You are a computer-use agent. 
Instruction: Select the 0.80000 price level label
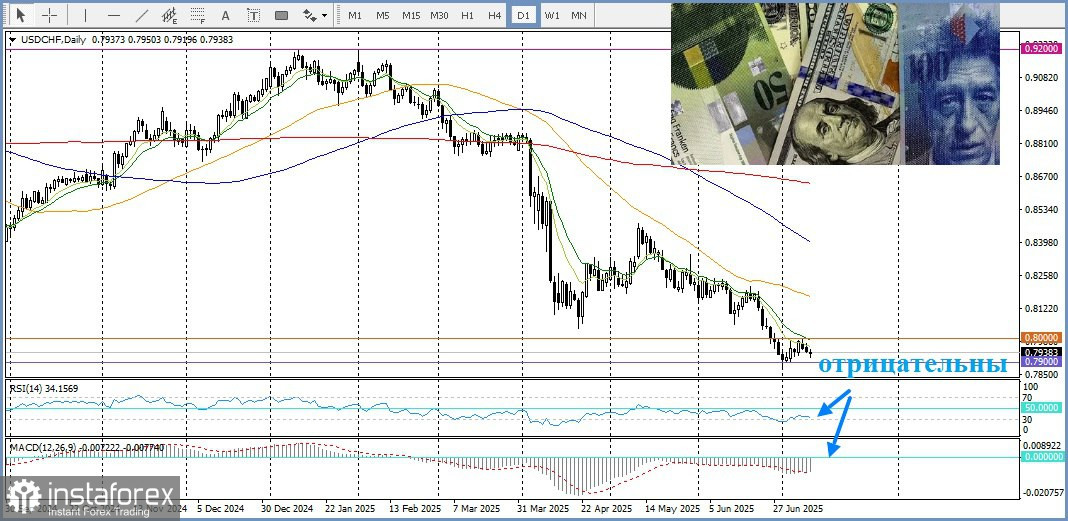click(1041, 338)
